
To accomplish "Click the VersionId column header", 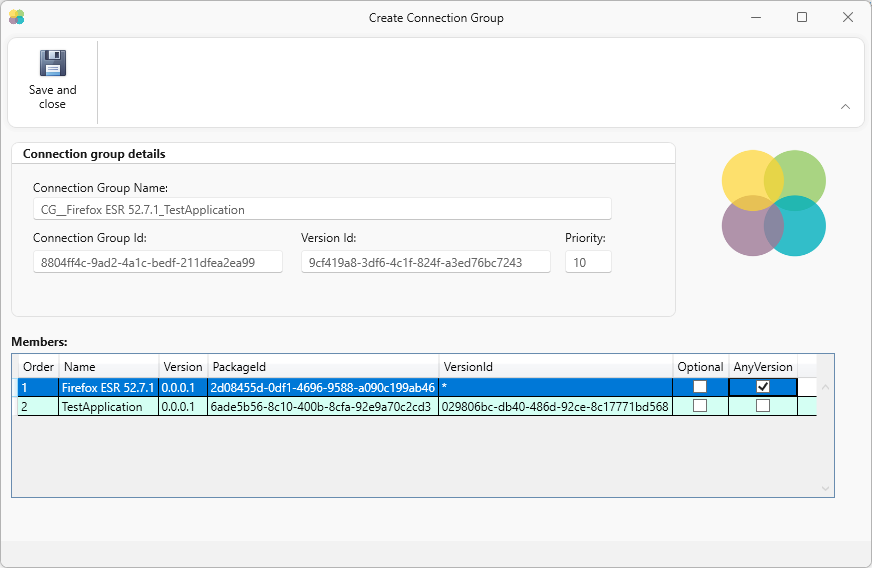I will (555, 367).
